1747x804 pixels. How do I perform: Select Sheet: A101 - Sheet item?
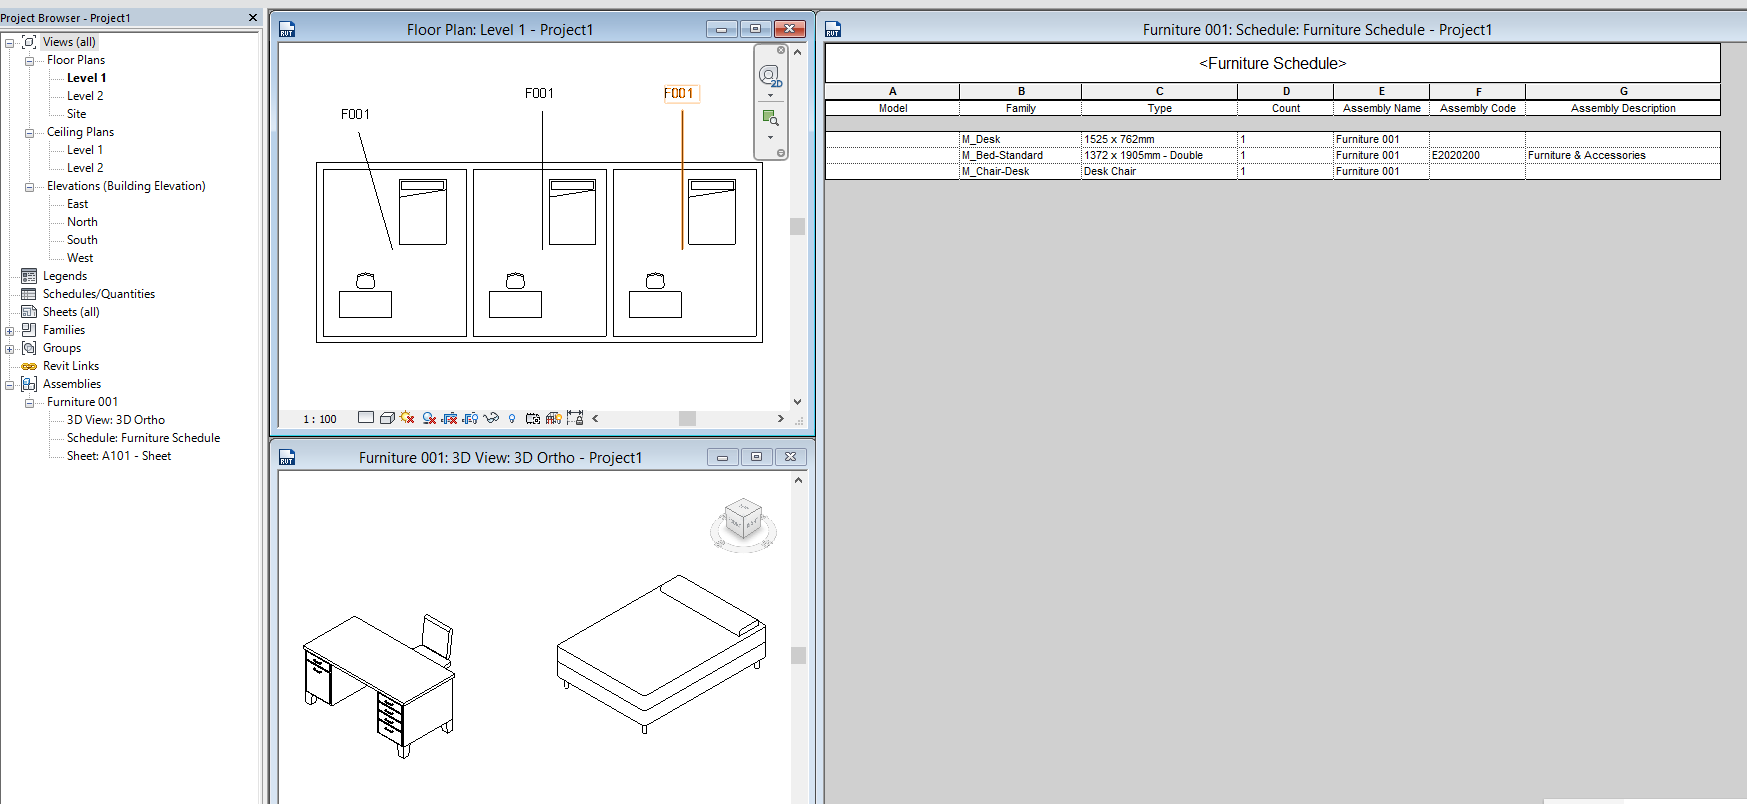point(119,456)
